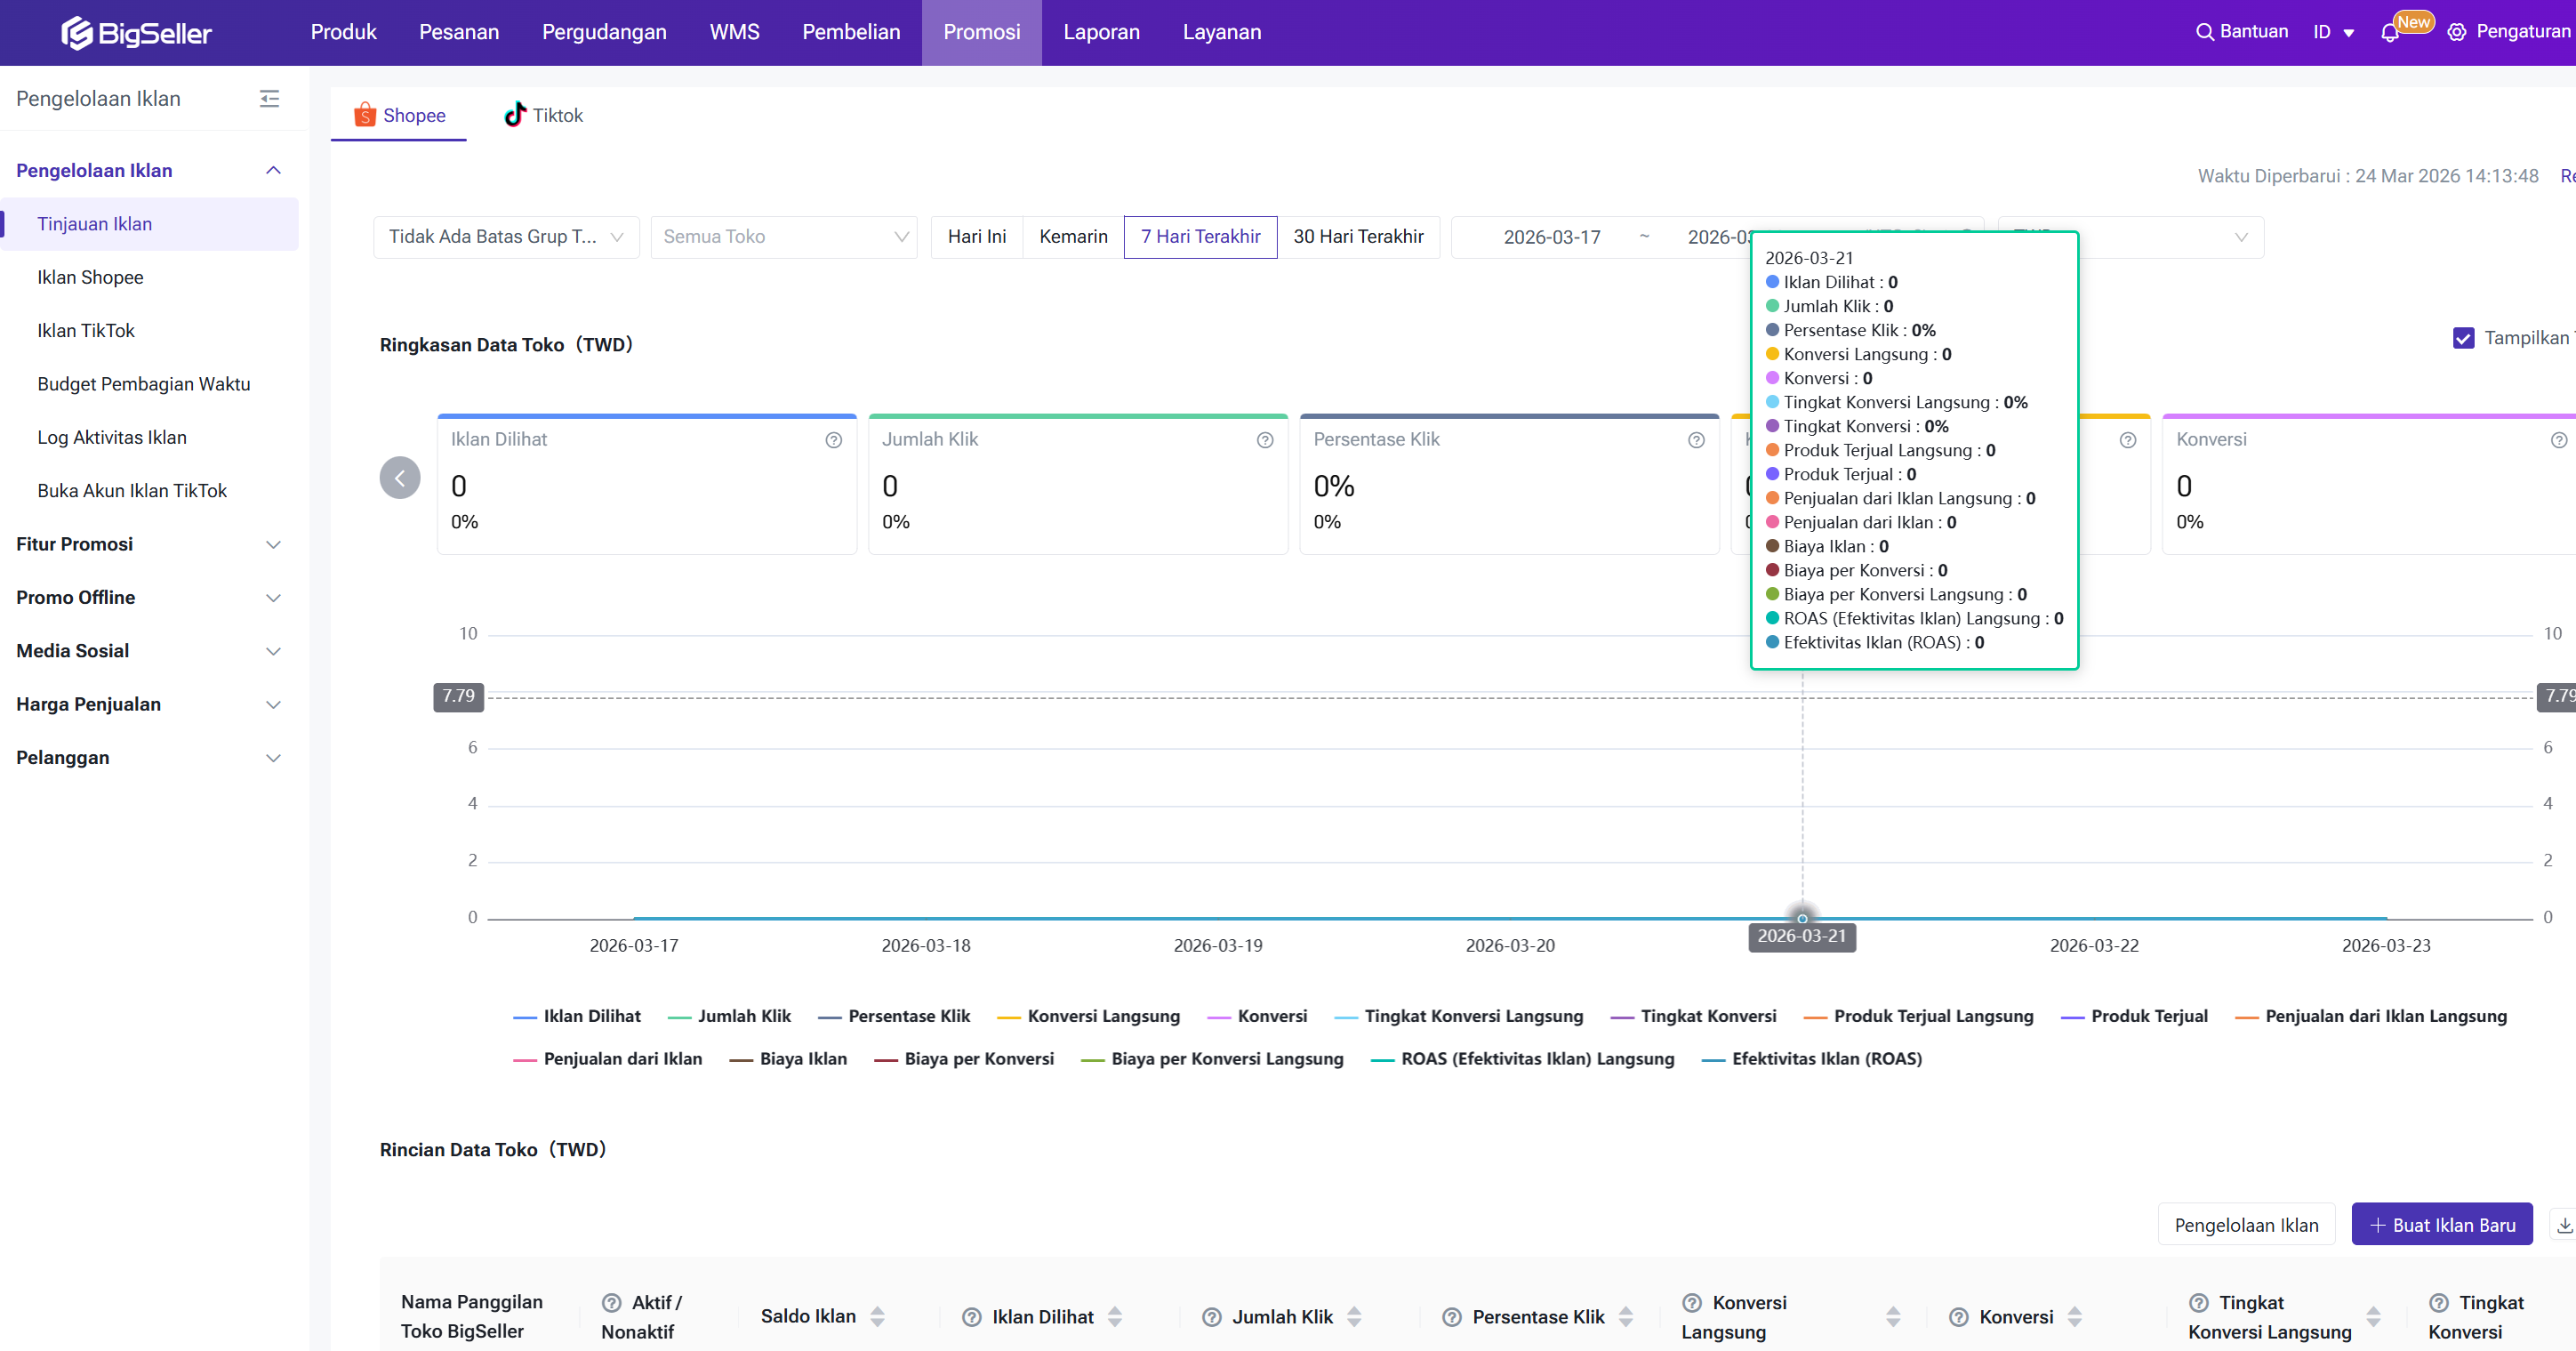
Task: Click the previous cards arrow button
Action: (x=400, y=478)
